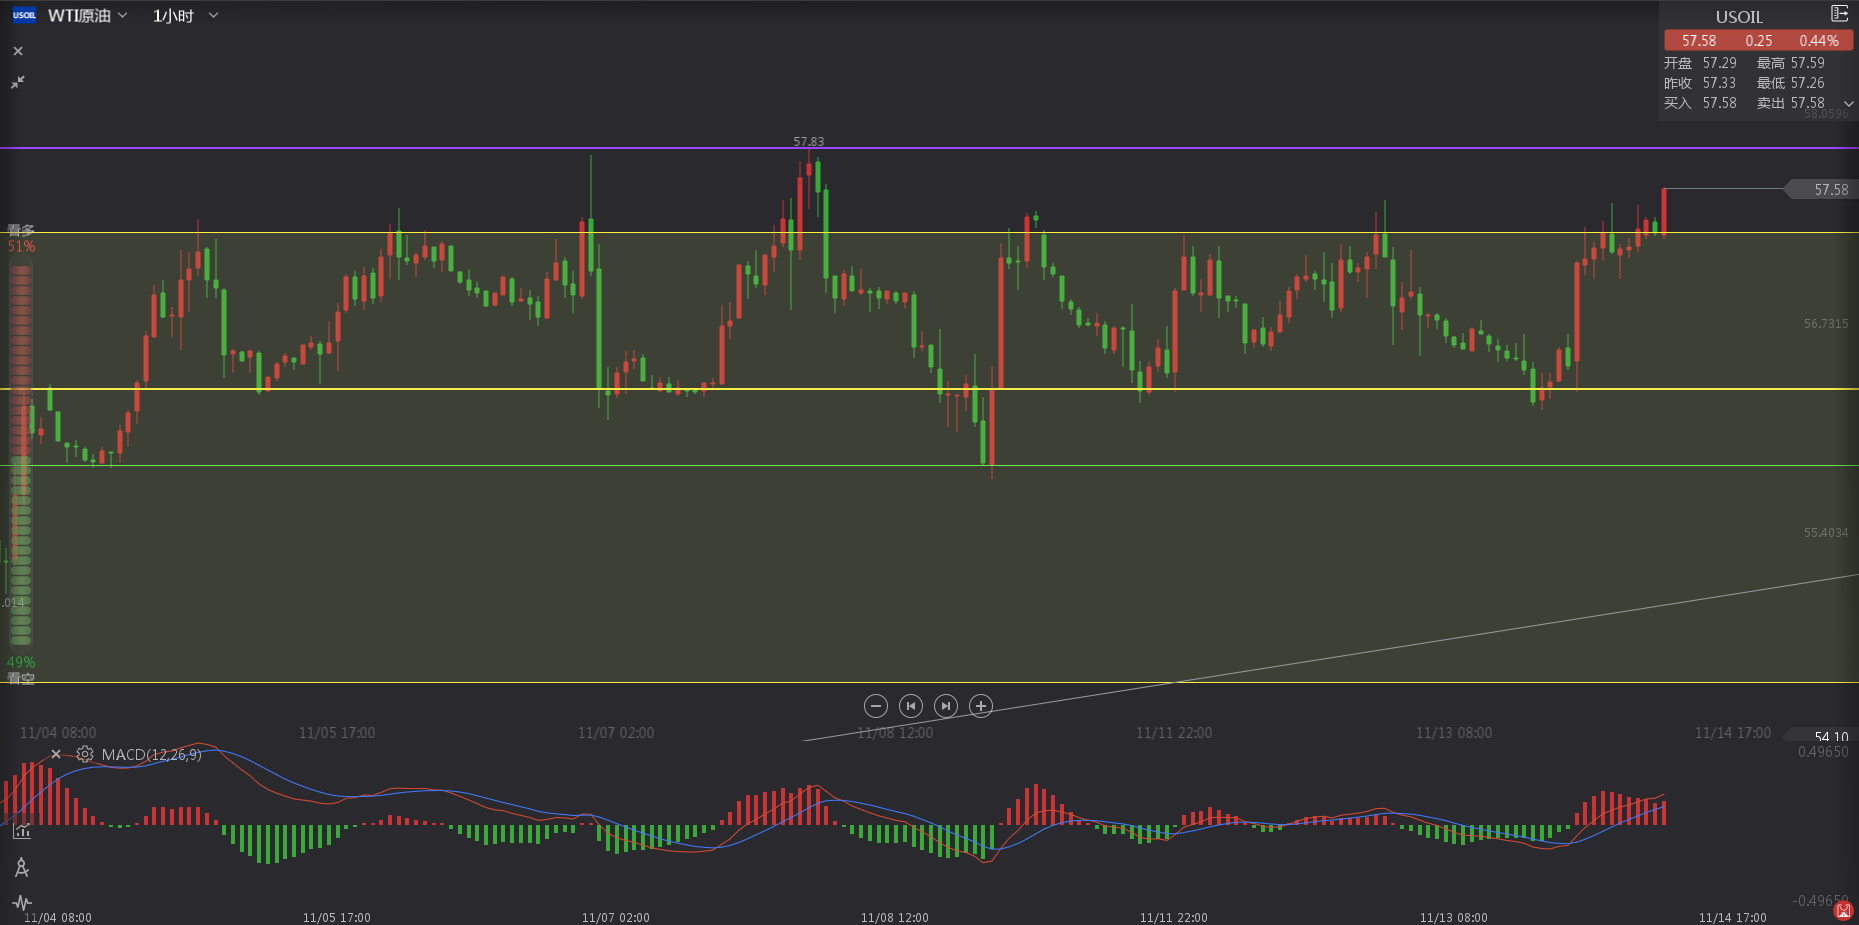
Task: Click the blue USOIL symbol logo
Action: click(24, 15)
